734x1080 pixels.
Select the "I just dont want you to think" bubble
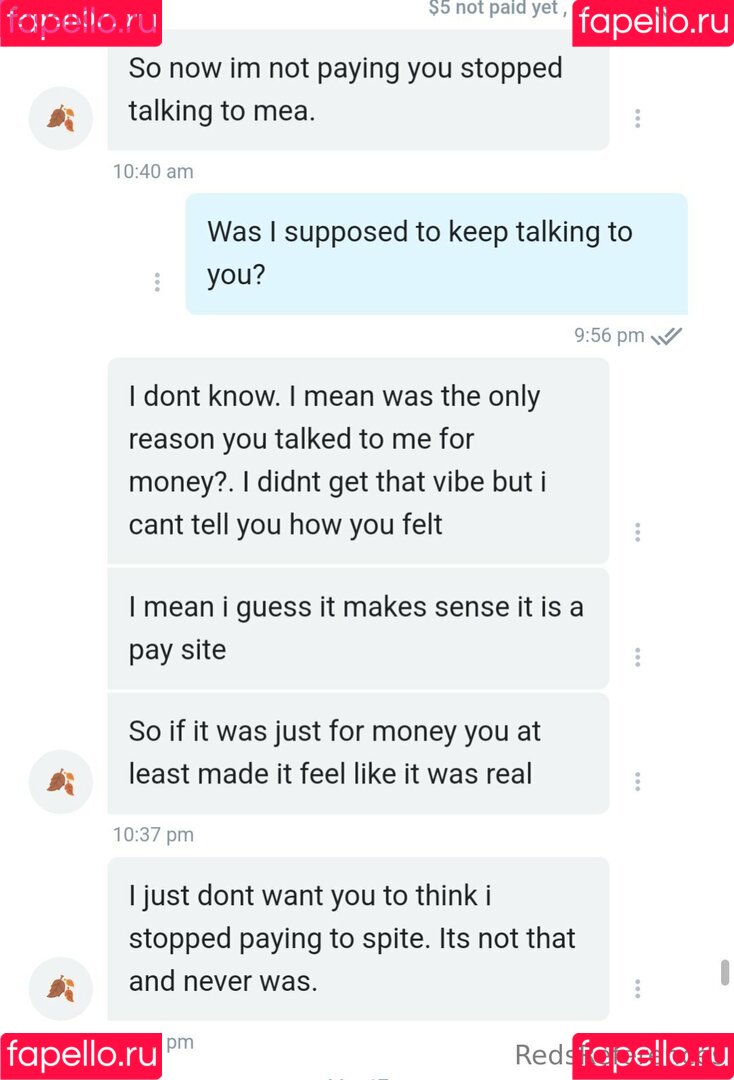click(x=357, y=938)
